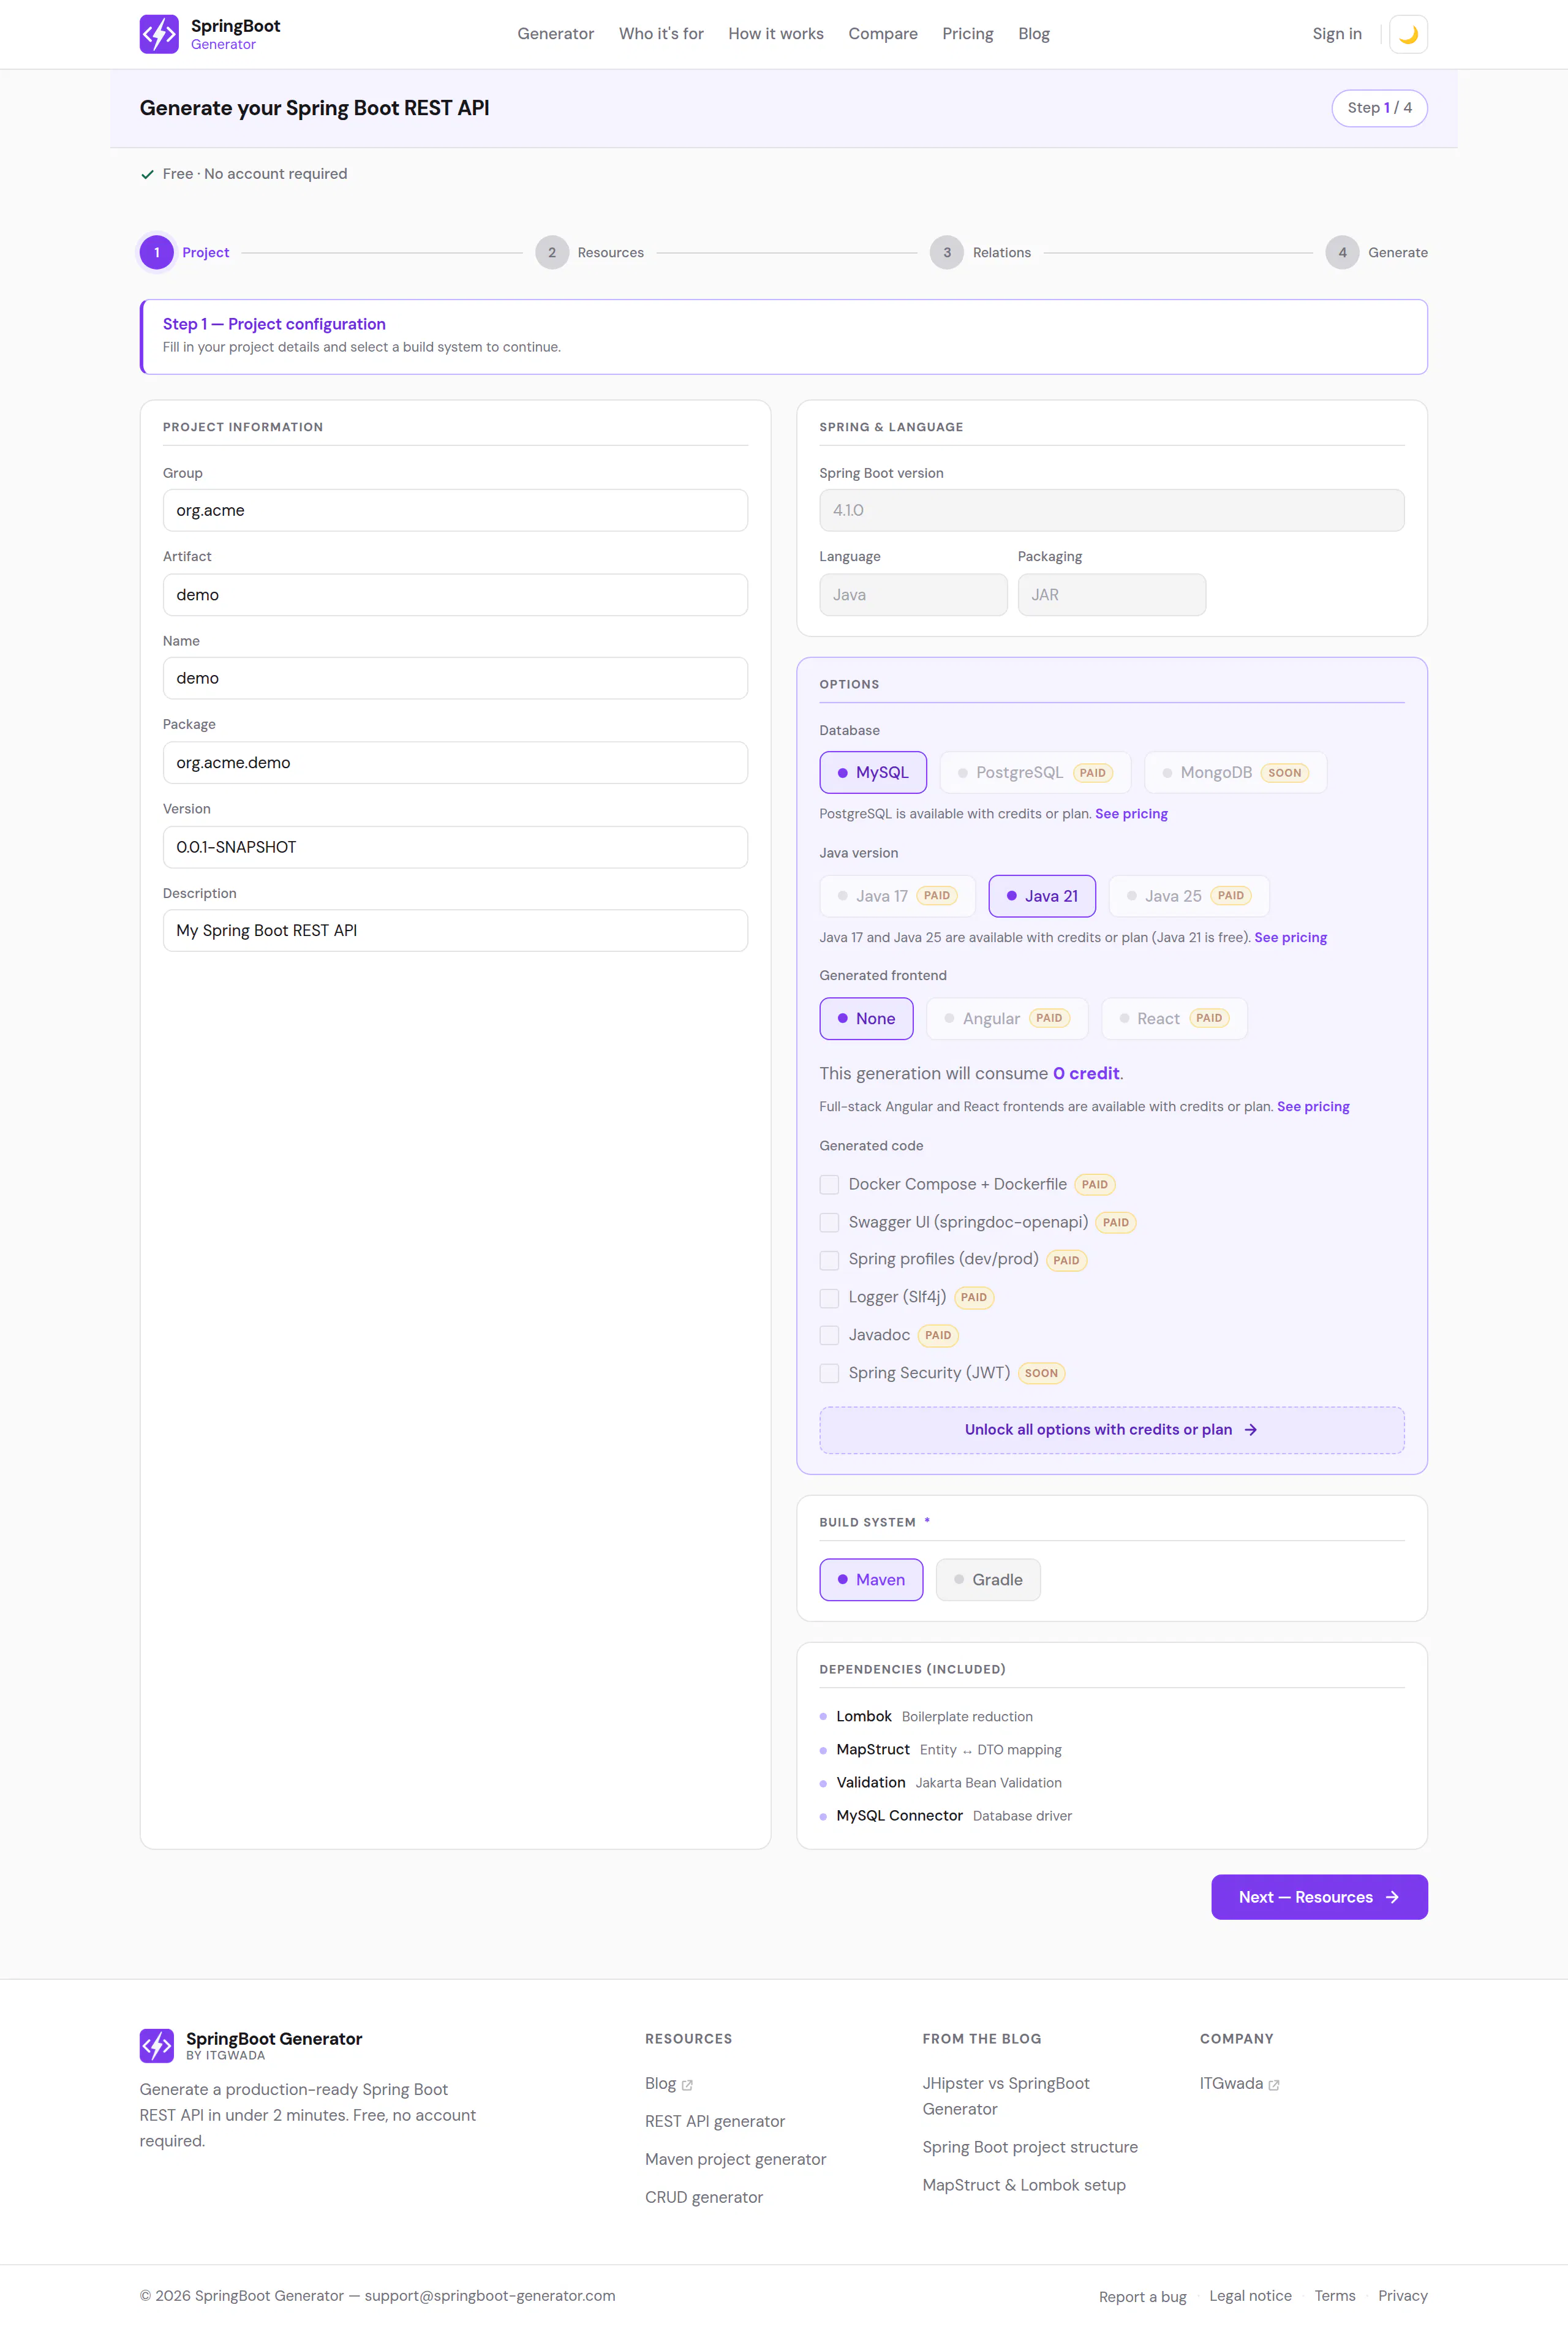This screenshot has width=1568, height=2329.
Task: Select Maven build system
Action: click(x=871, y=1579)
